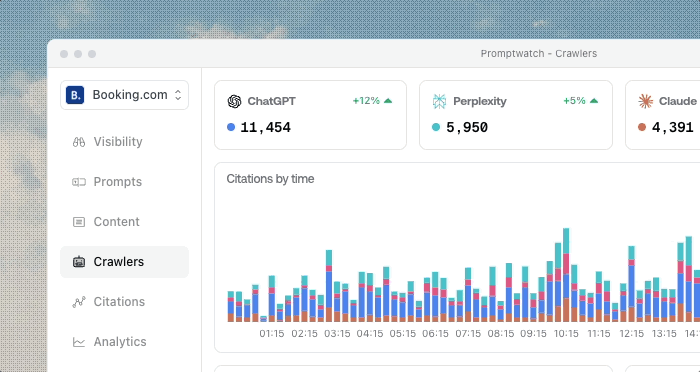This screenshot has width=700, height=372.
Task: Click the Booking.com B logo
Action: coord(75,95)
